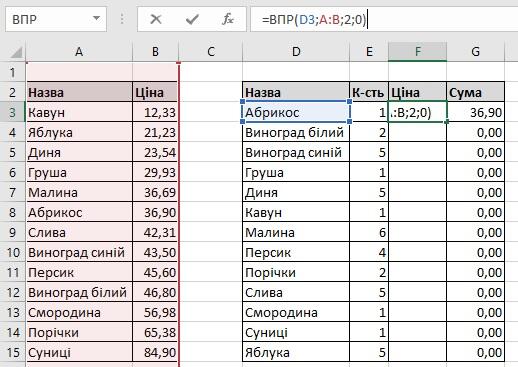Cancel the formula entry with the X icon

[x=156, y=19]
